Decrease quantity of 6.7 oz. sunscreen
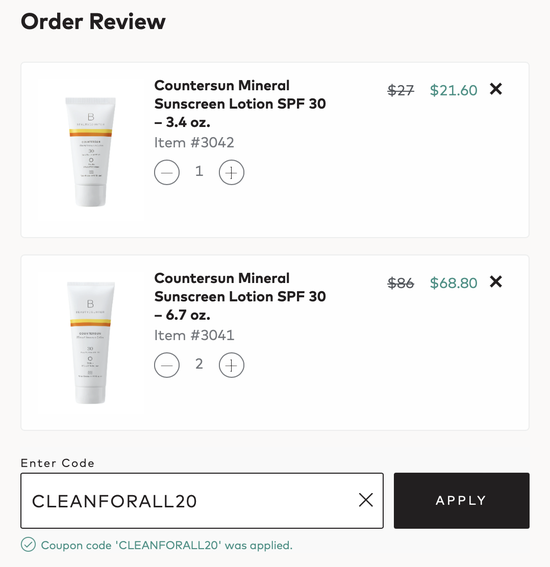 click(167, 365)
